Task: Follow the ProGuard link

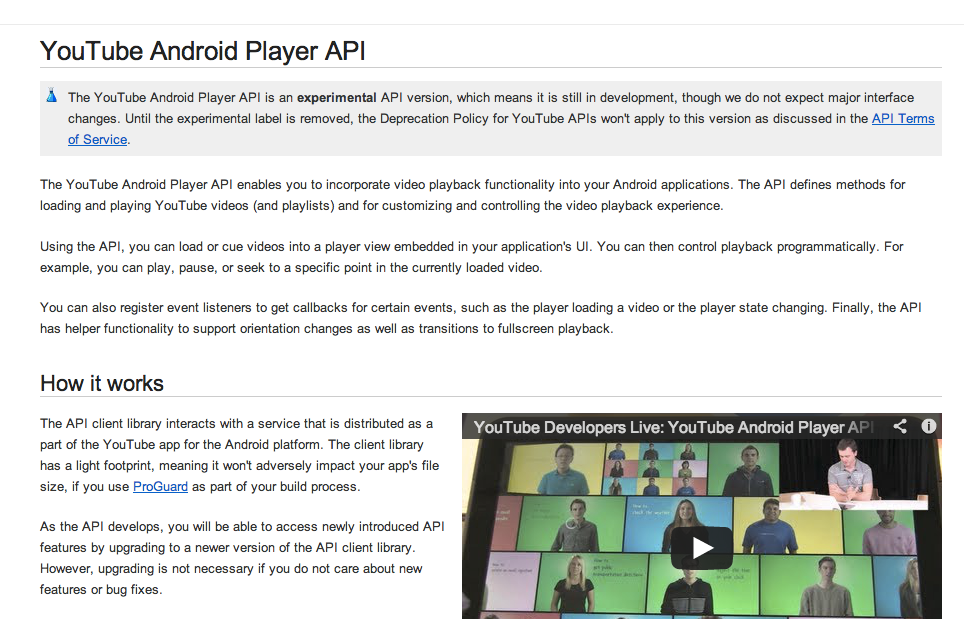Action: click(160, 486)
